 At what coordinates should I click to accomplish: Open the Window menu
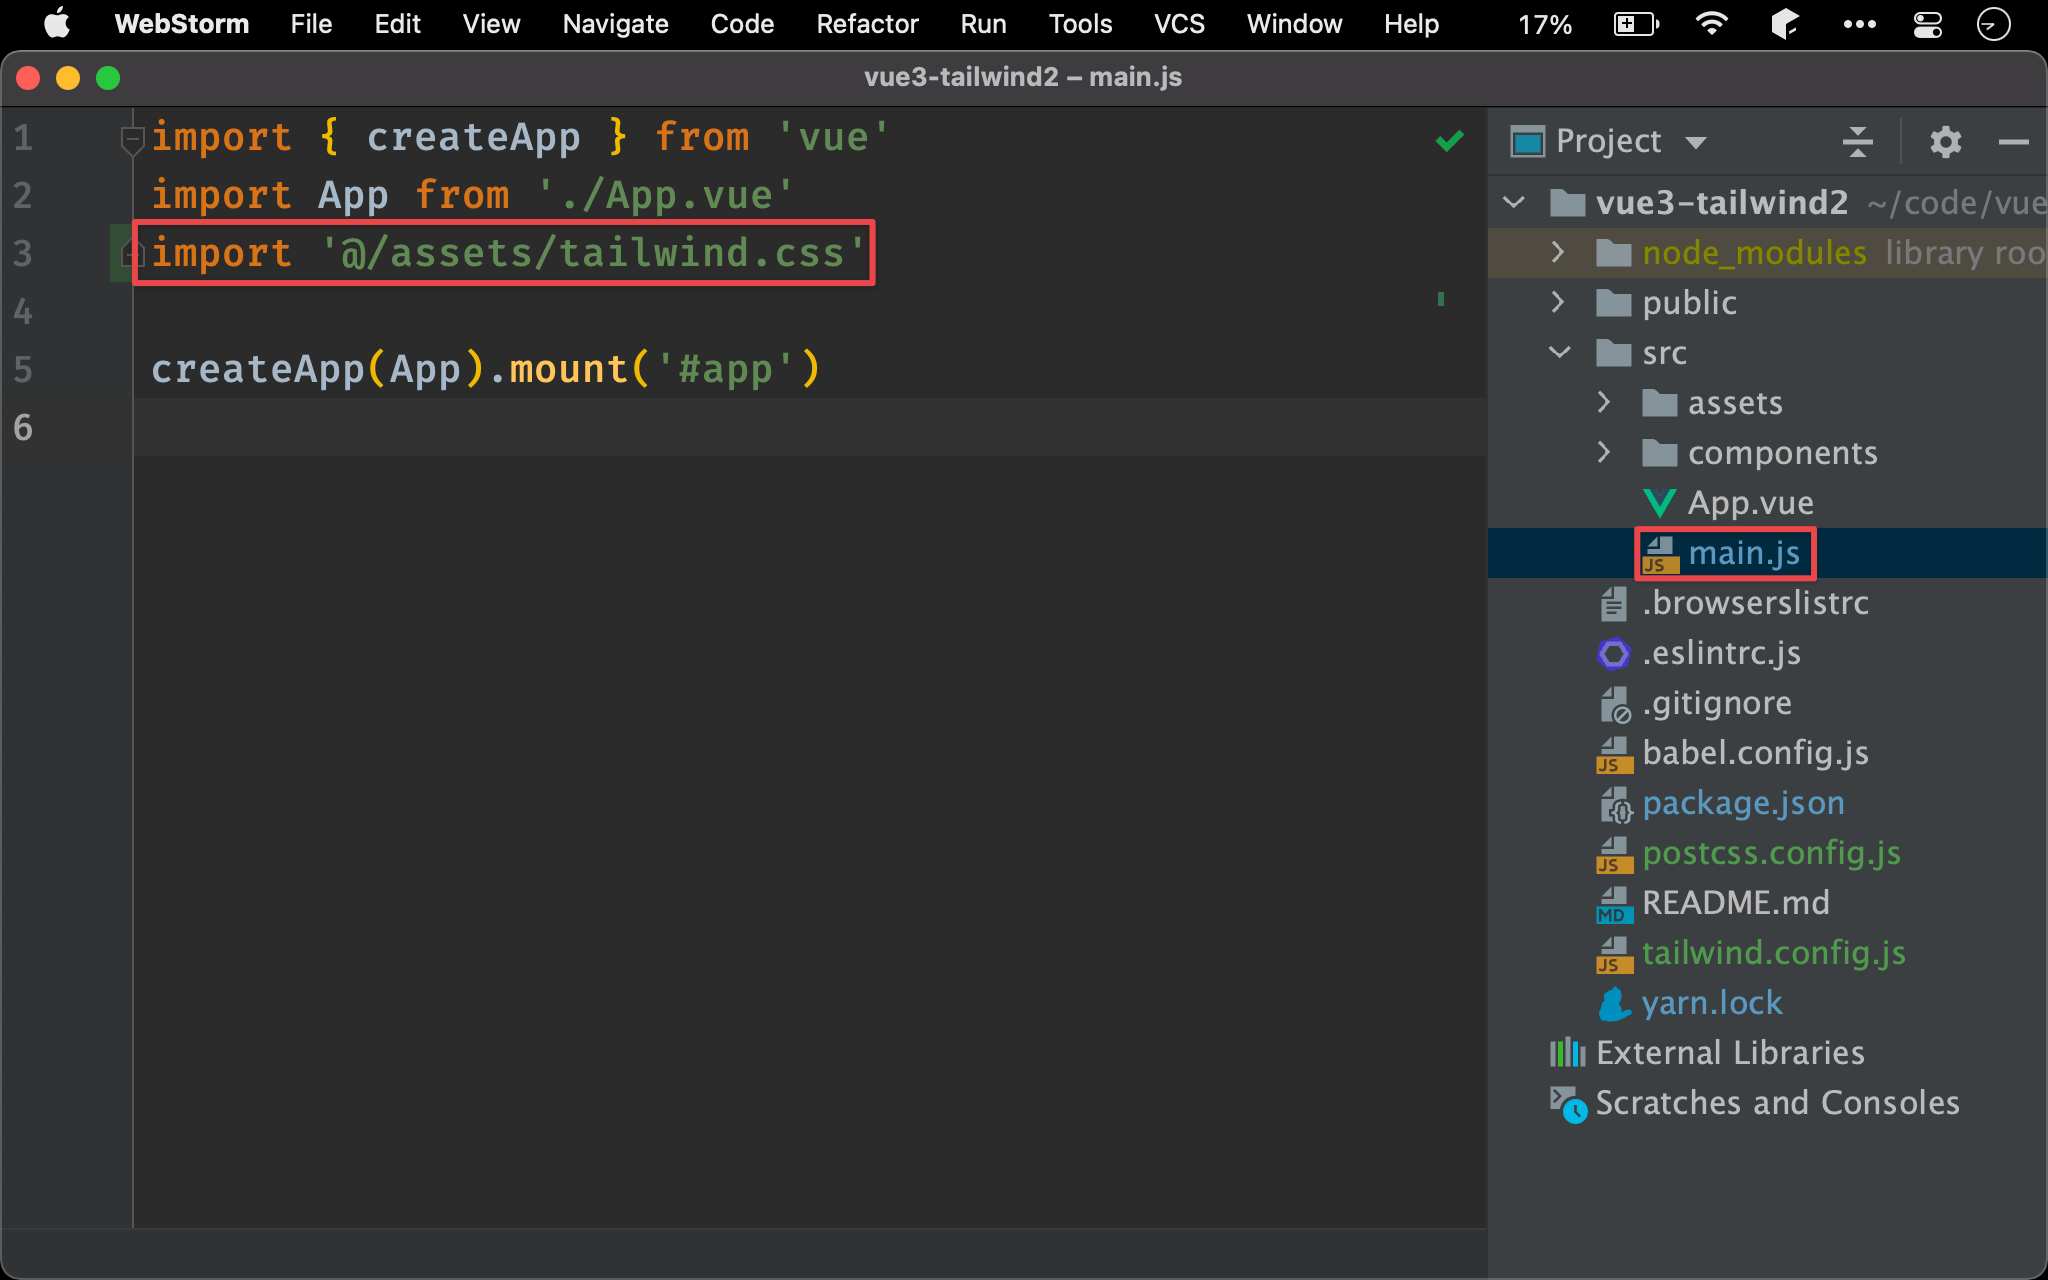point(1294,24)
